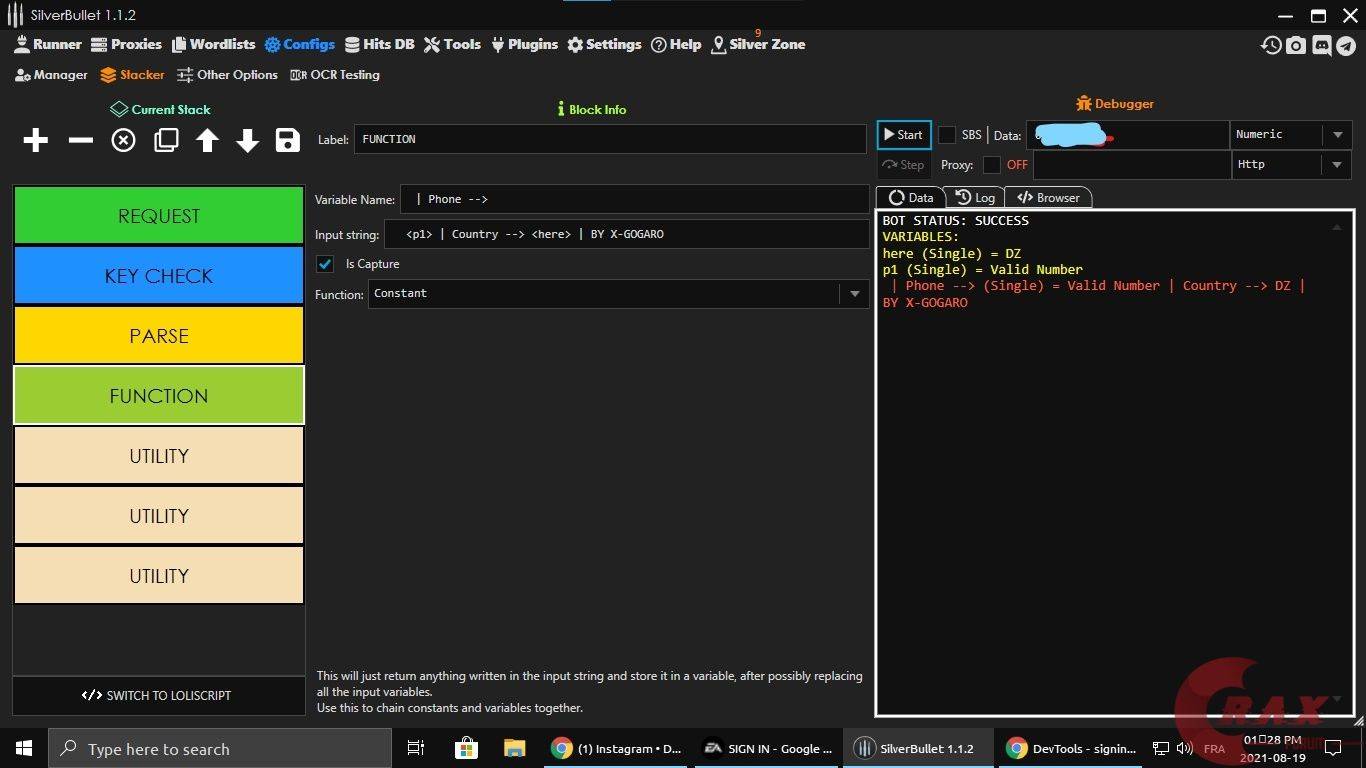This screenshot has height=768, width=1366.
Task: Click SWITCH TO LOLISCRIPT button
Action: (x=158, y=696)
